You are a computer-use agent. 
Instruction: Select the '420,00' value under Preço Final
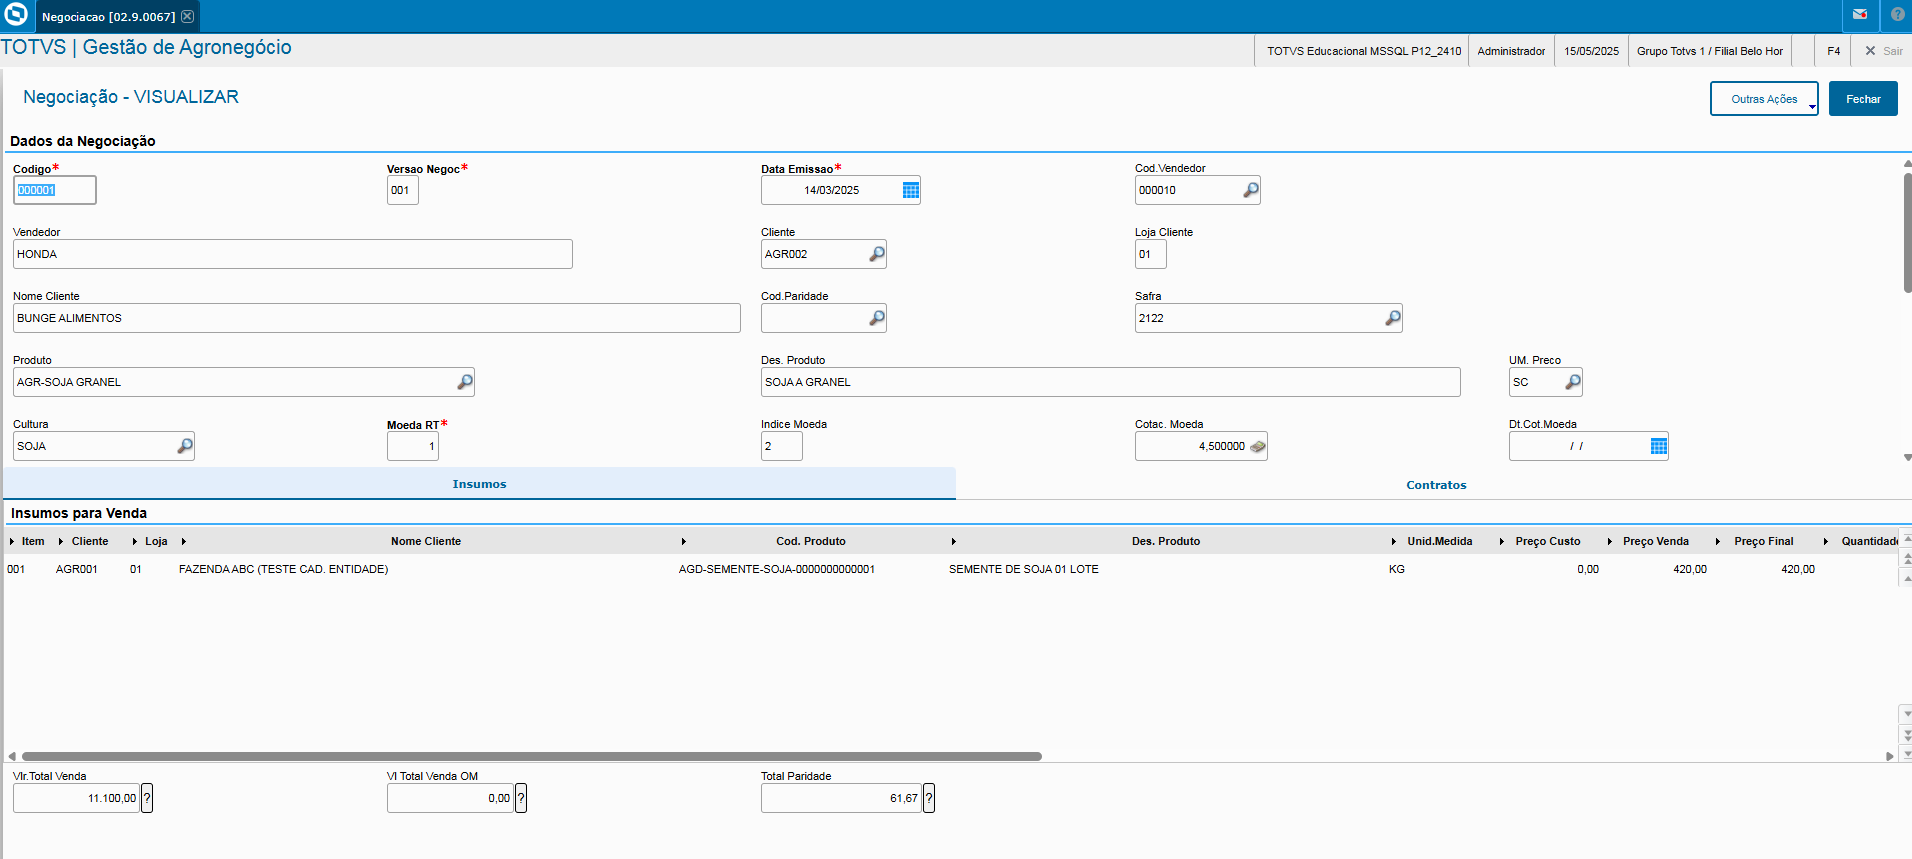tap(1798, 569)
